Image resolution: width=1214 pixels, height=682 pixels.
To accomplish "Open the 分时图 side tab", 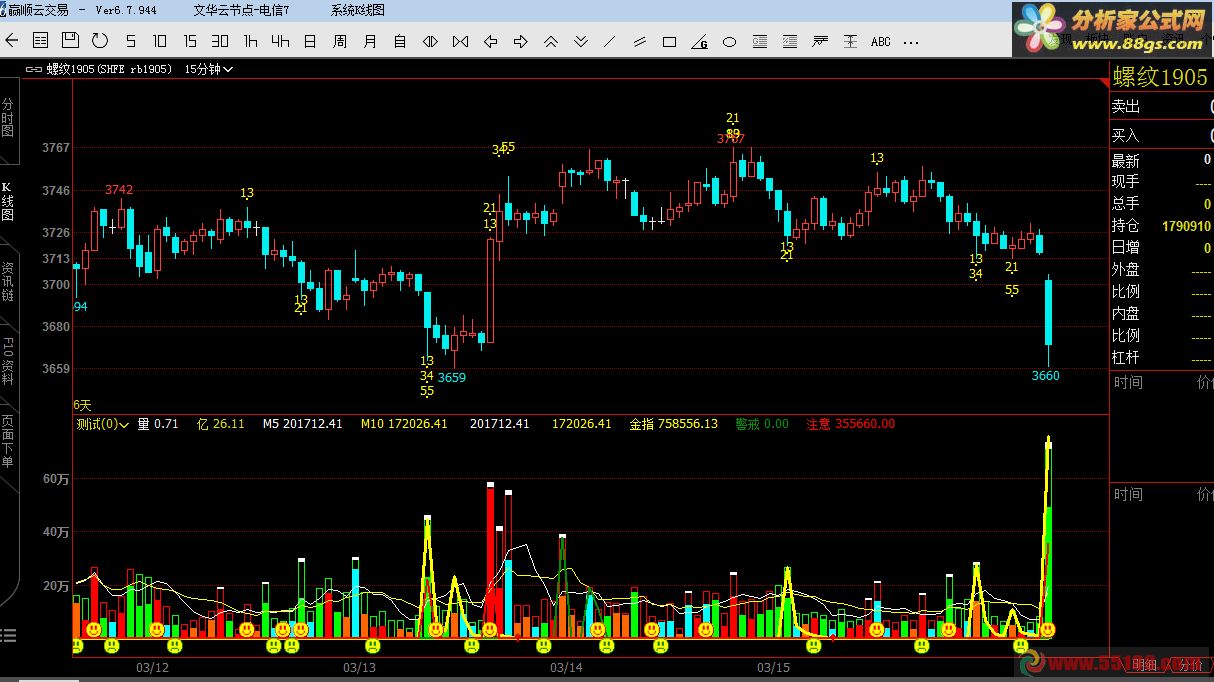I will 7,117.
